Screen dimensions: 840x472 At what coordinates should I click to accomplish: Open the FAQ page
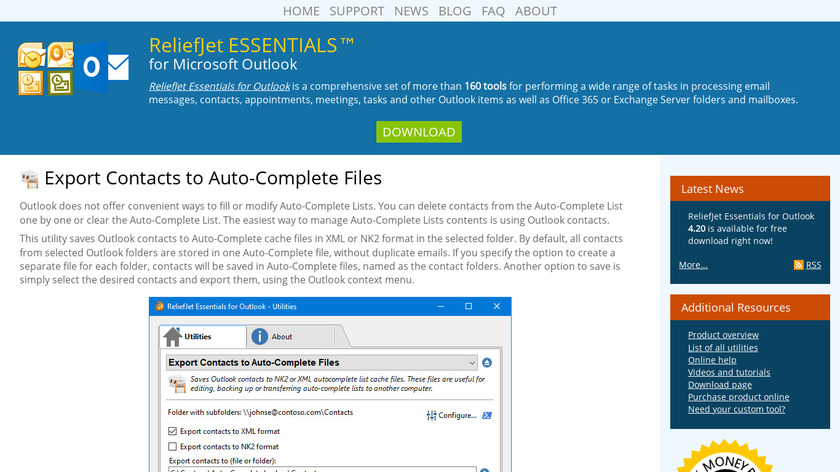493,11
